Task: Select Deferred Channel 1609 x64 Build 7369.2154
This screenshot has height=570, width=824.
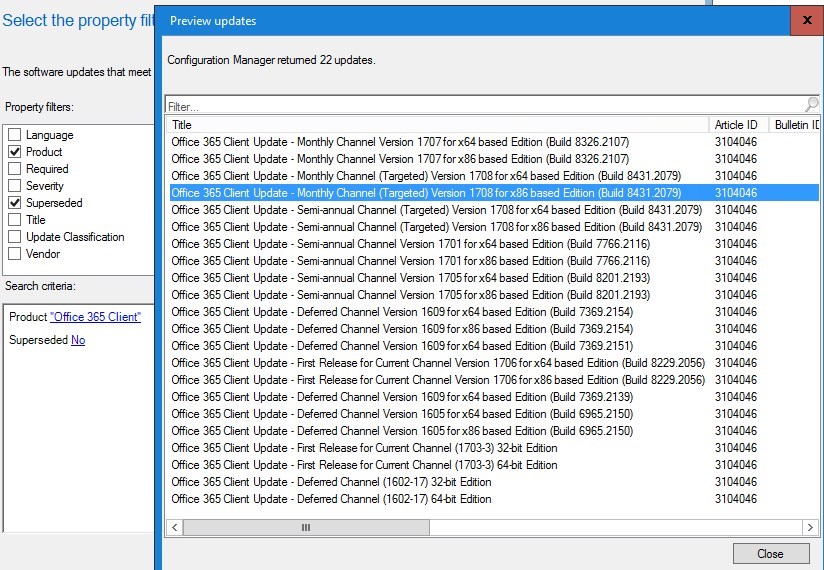Action: [494, 312]
